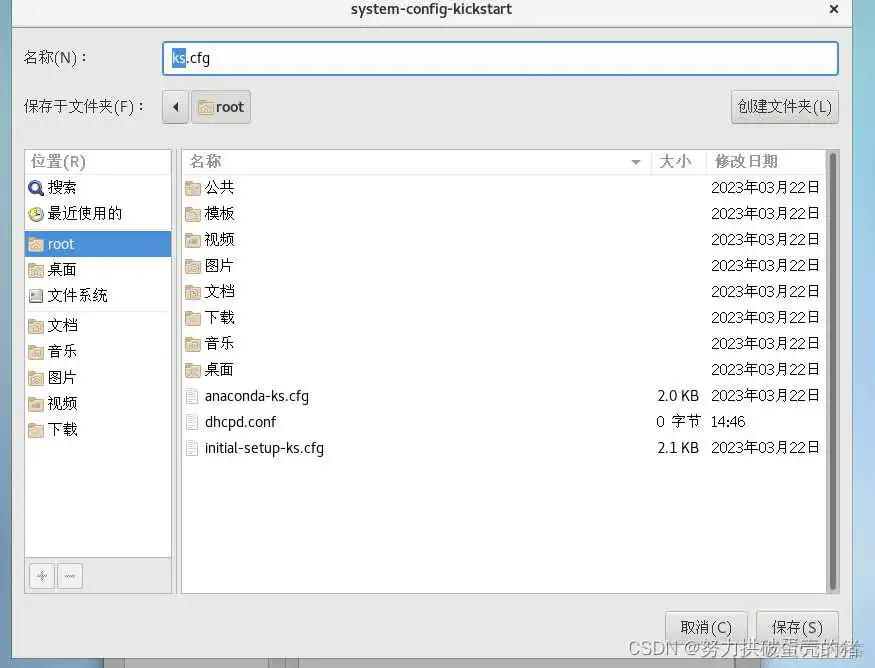Click the root breadcrumb button

click(x=220, y=107)
